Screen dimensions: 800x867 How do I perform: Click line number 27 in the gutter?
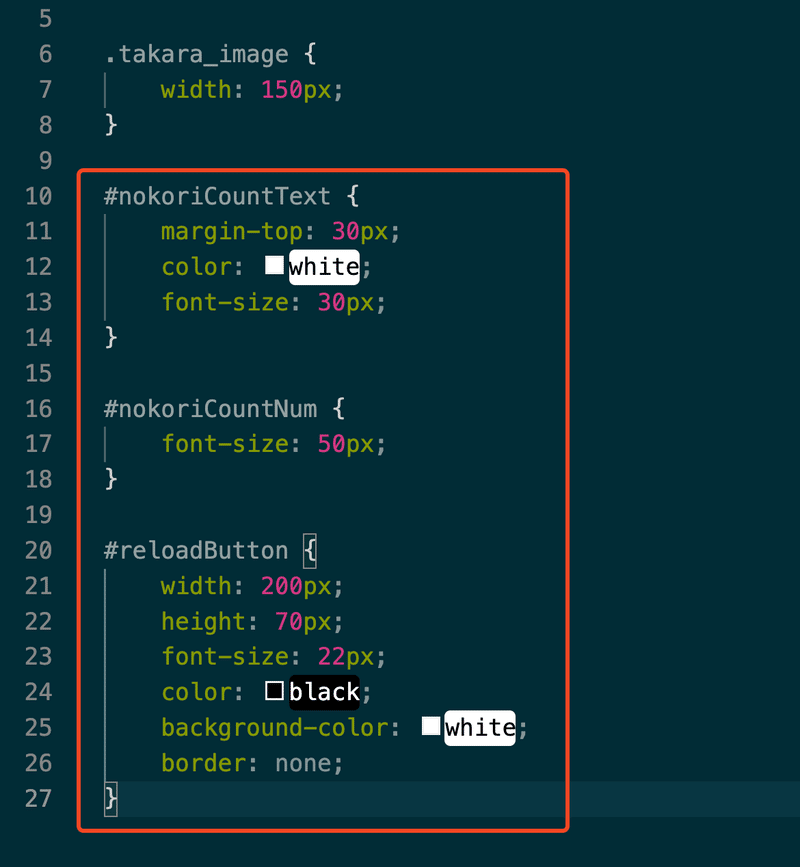click(39, 798)
